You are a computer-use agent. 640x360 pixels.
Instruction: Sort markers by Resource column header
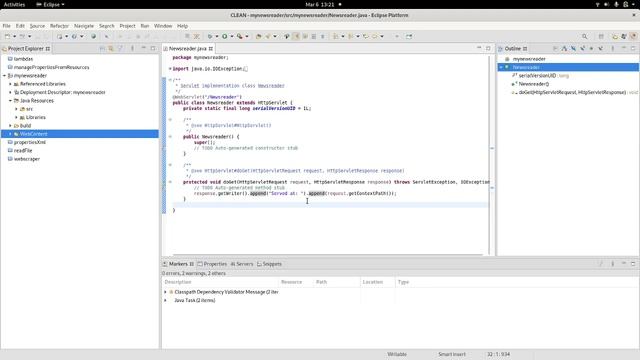296,282
